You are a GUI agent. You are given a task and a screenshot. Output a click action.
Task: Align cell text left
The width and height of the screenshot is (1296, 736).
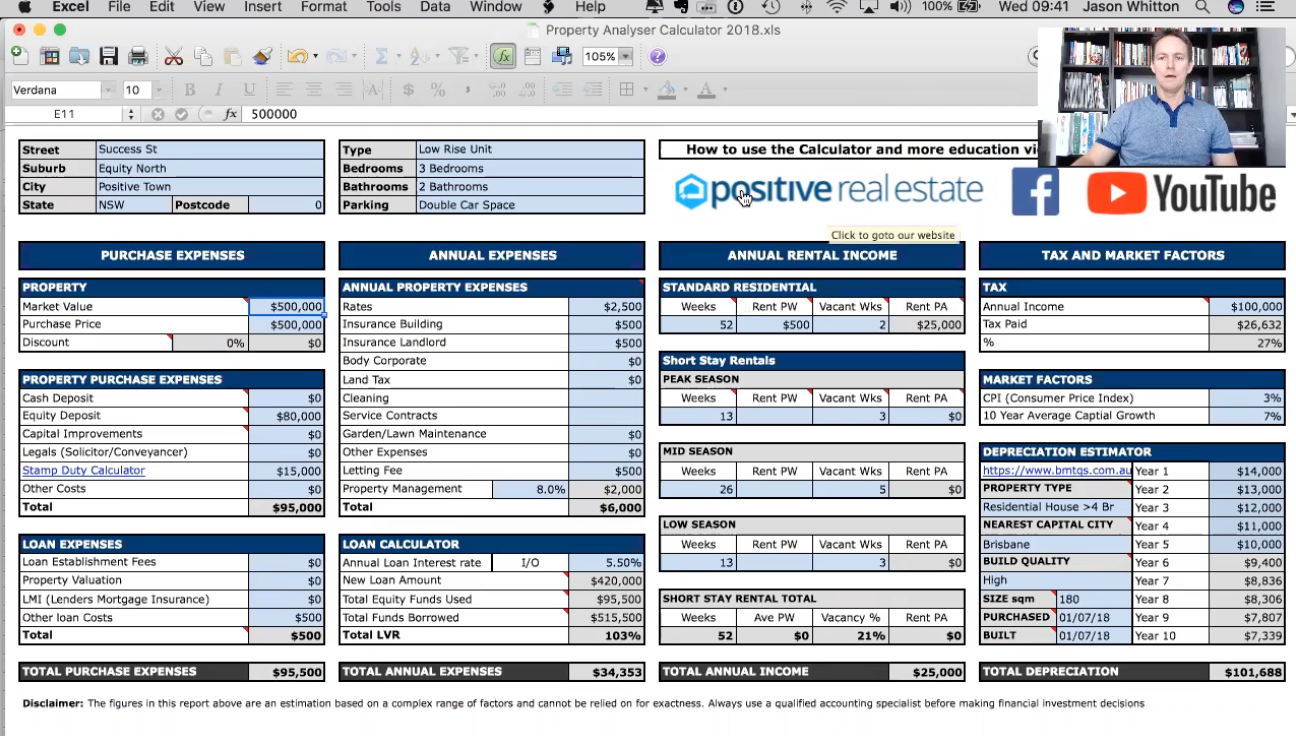coord(285,90)
